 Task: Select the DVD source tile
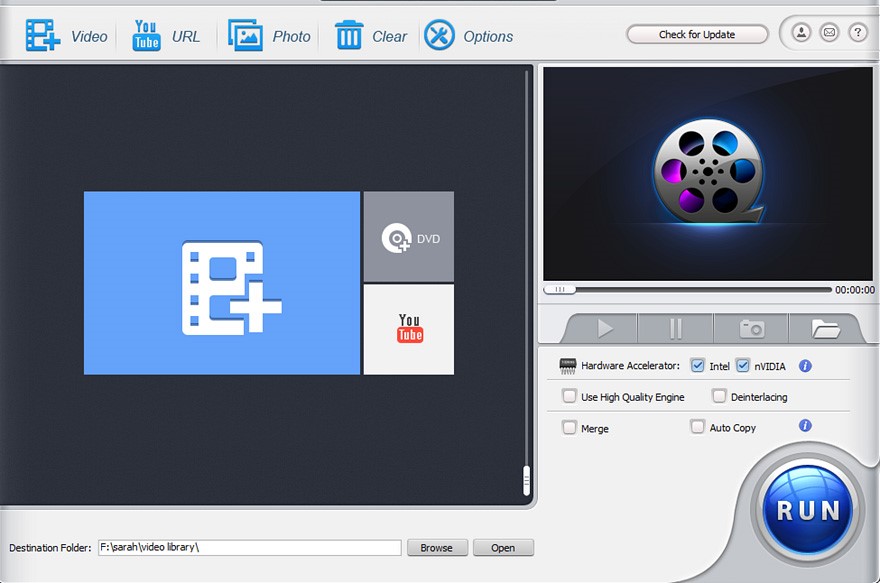[x=408, y=236]
